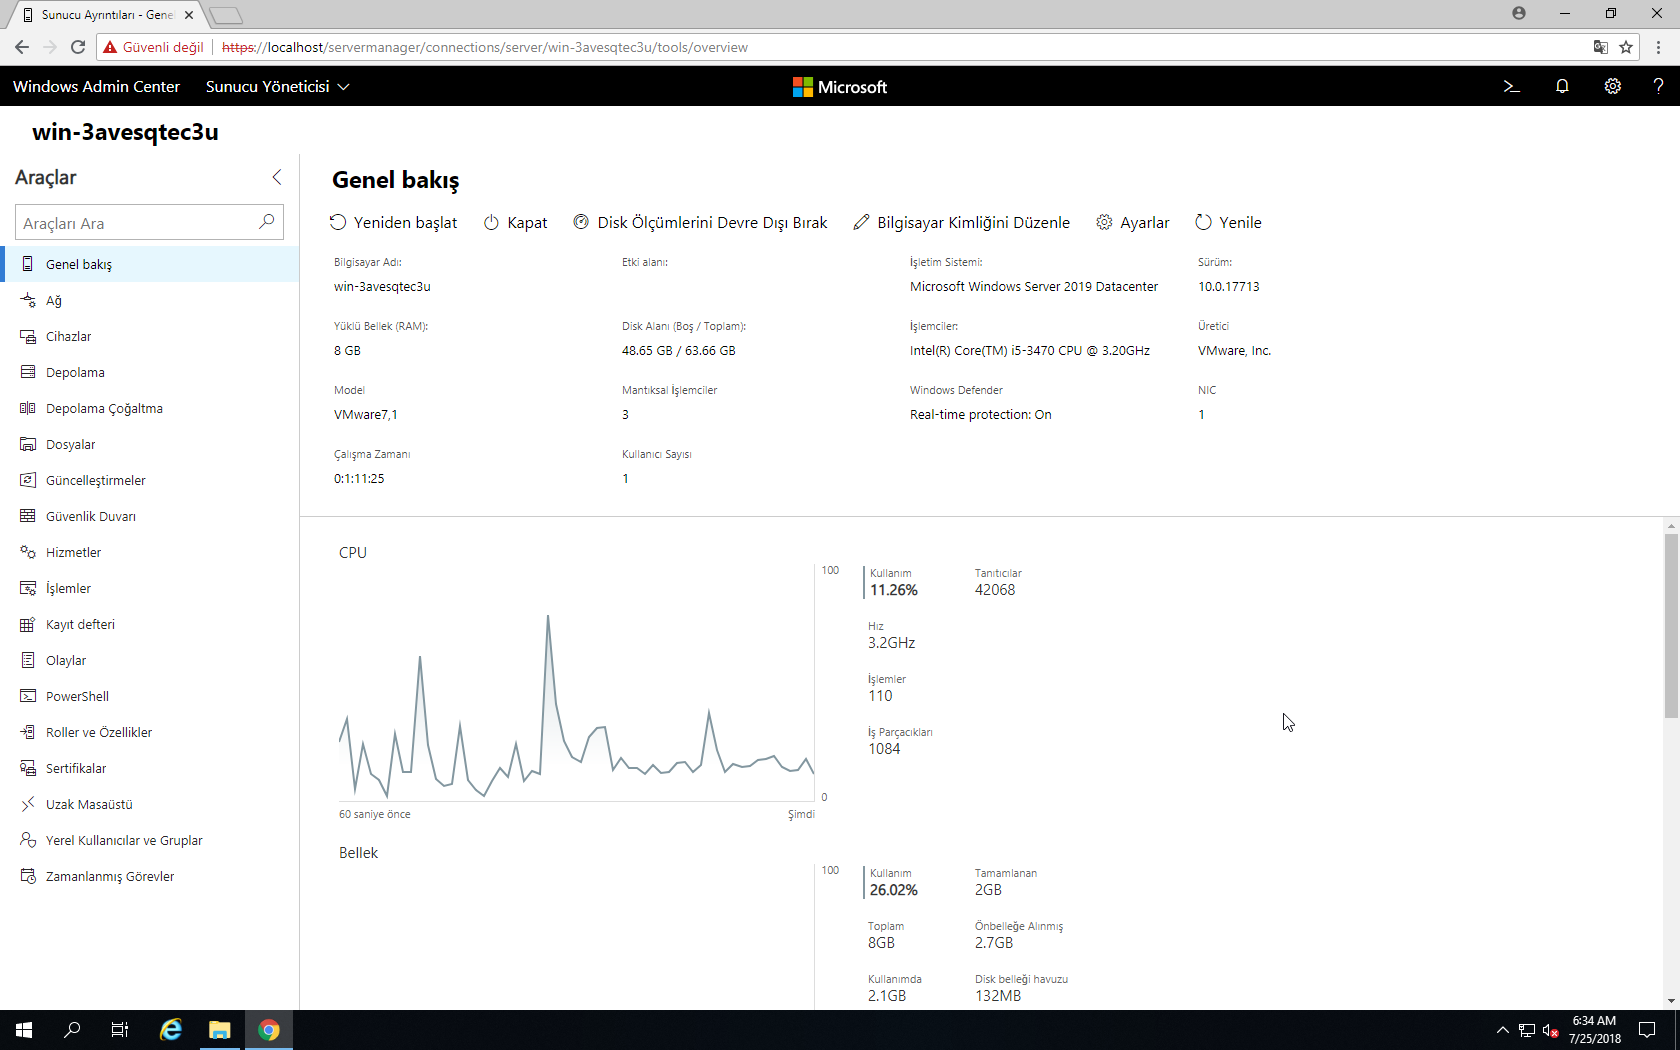Open the Windows Start menu
This screenshot has height=1050, width=1680.
point(24,1030)
